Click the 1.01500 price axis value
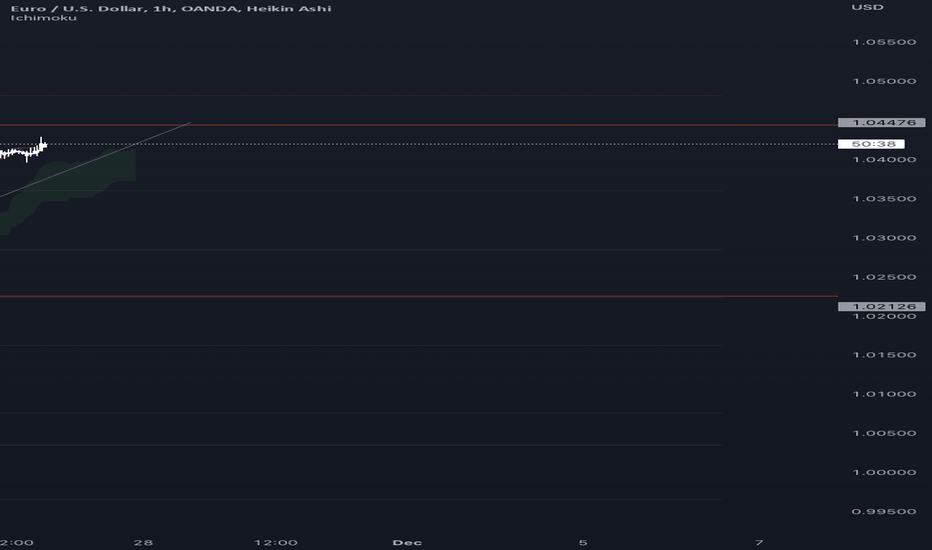Screen dimensions: 932x550 pos(884,355)
